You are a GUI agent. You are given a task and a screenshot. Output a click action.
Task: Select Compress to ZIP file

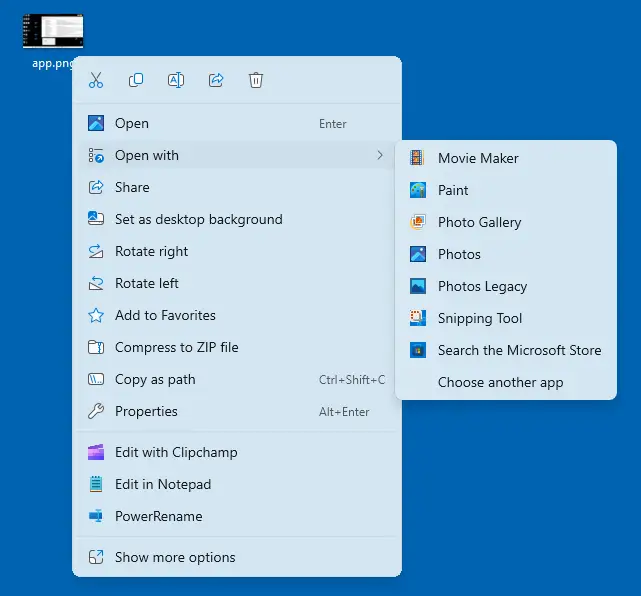pos(237,347)
